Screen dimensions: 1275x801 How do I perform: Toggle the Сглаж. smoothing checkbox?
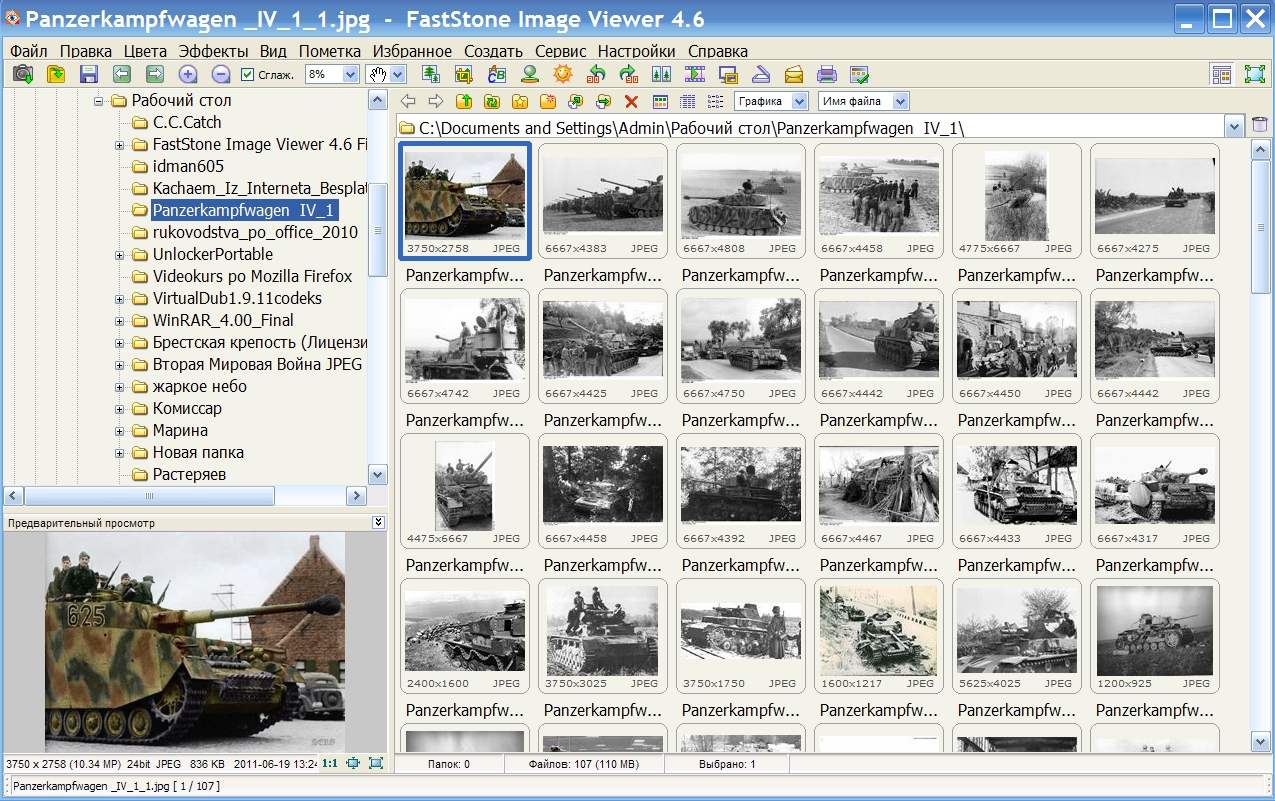point(248,75)
